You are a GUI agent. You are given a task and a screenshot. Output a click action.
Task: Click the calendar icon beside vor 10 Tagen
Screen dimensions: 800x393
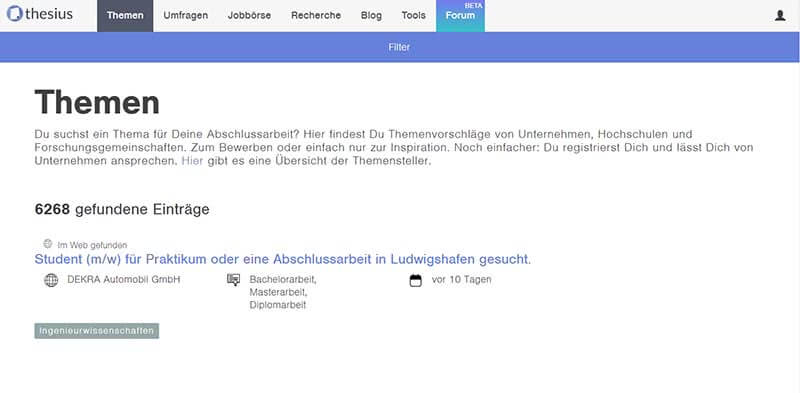[x=416, y=280]
